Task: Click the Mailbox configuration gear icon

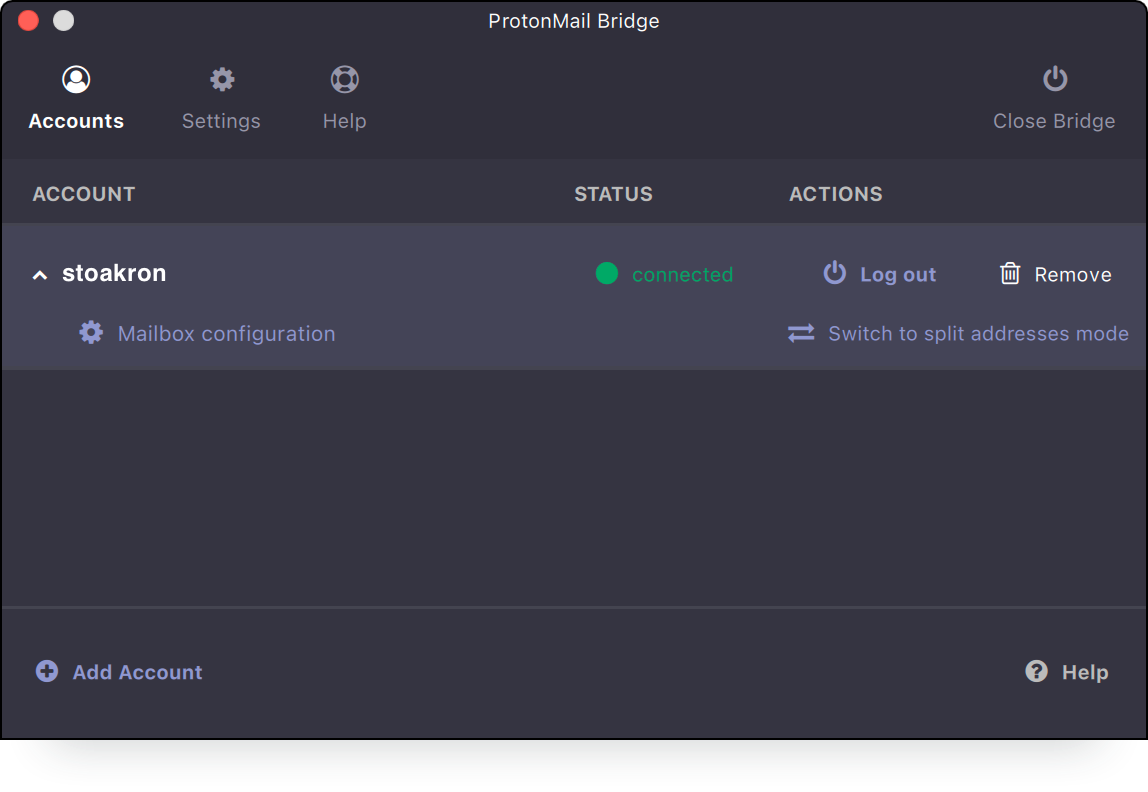Action: pos(91,332)
